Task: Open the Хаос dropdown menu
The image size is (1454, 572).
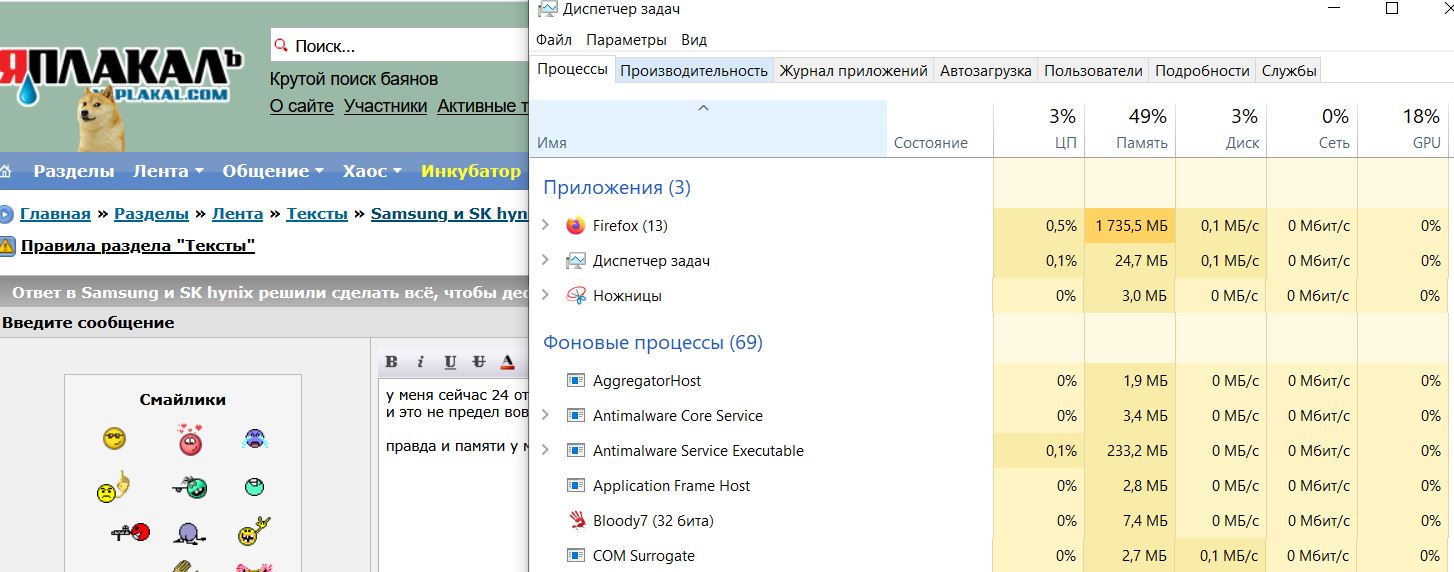Action: [x=372, y=171]
